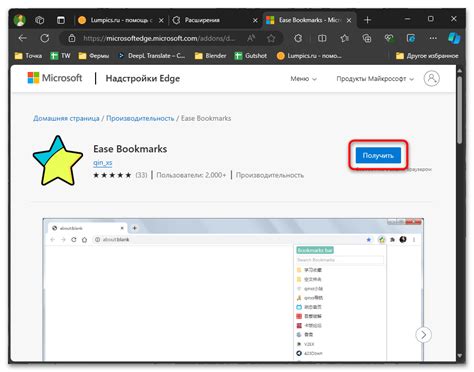
Task: Refresh the current page
Action: pyautogui.click(x=45, y=38)
